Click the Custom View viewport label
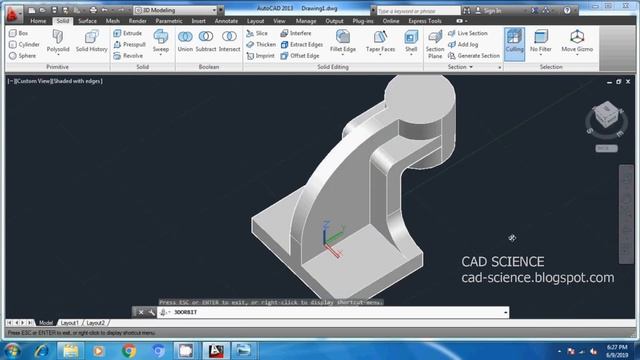This screenshot has width=640, height=360. point(32,81)
